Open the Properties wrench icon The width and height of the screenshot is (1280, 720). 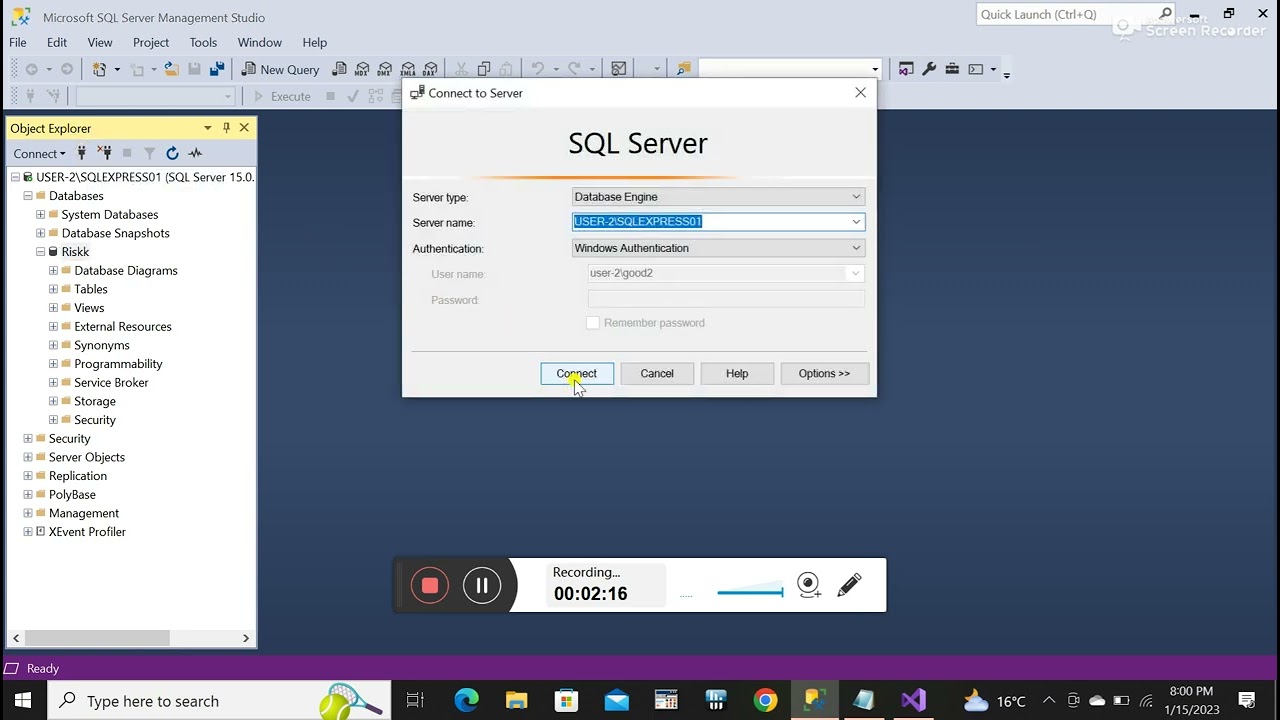pos(929,69)
